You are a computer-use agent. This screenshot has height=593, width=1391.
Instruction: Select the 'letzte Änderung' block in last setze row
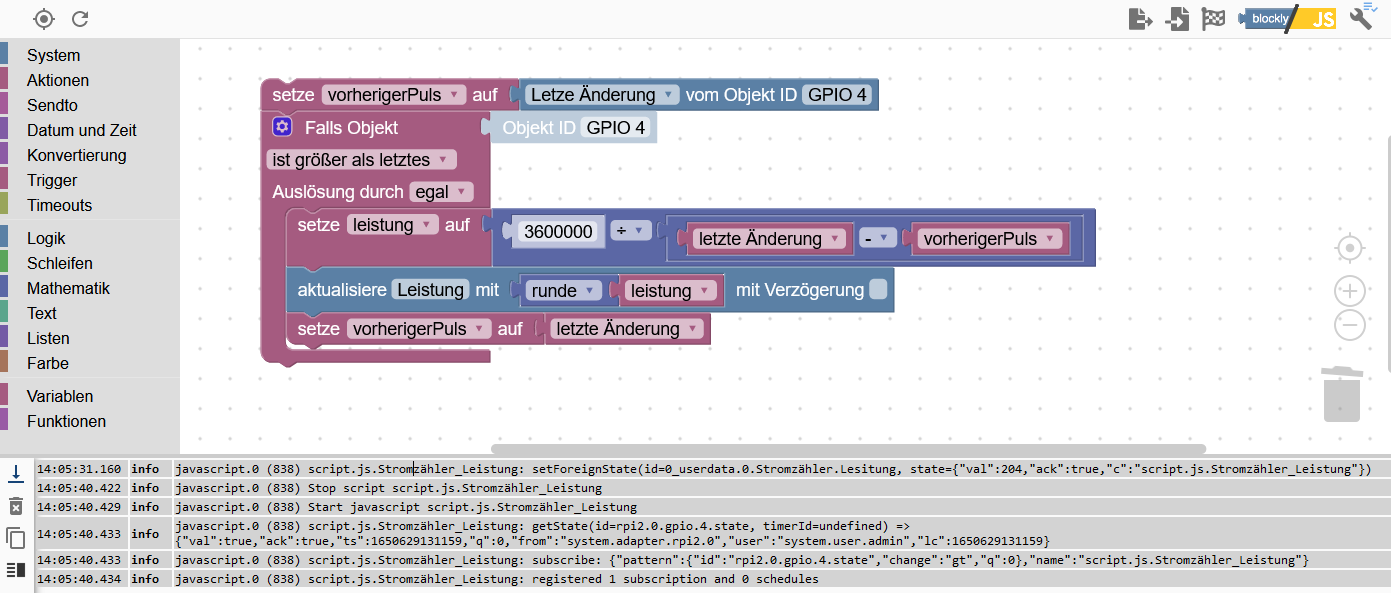pos(627,329)
